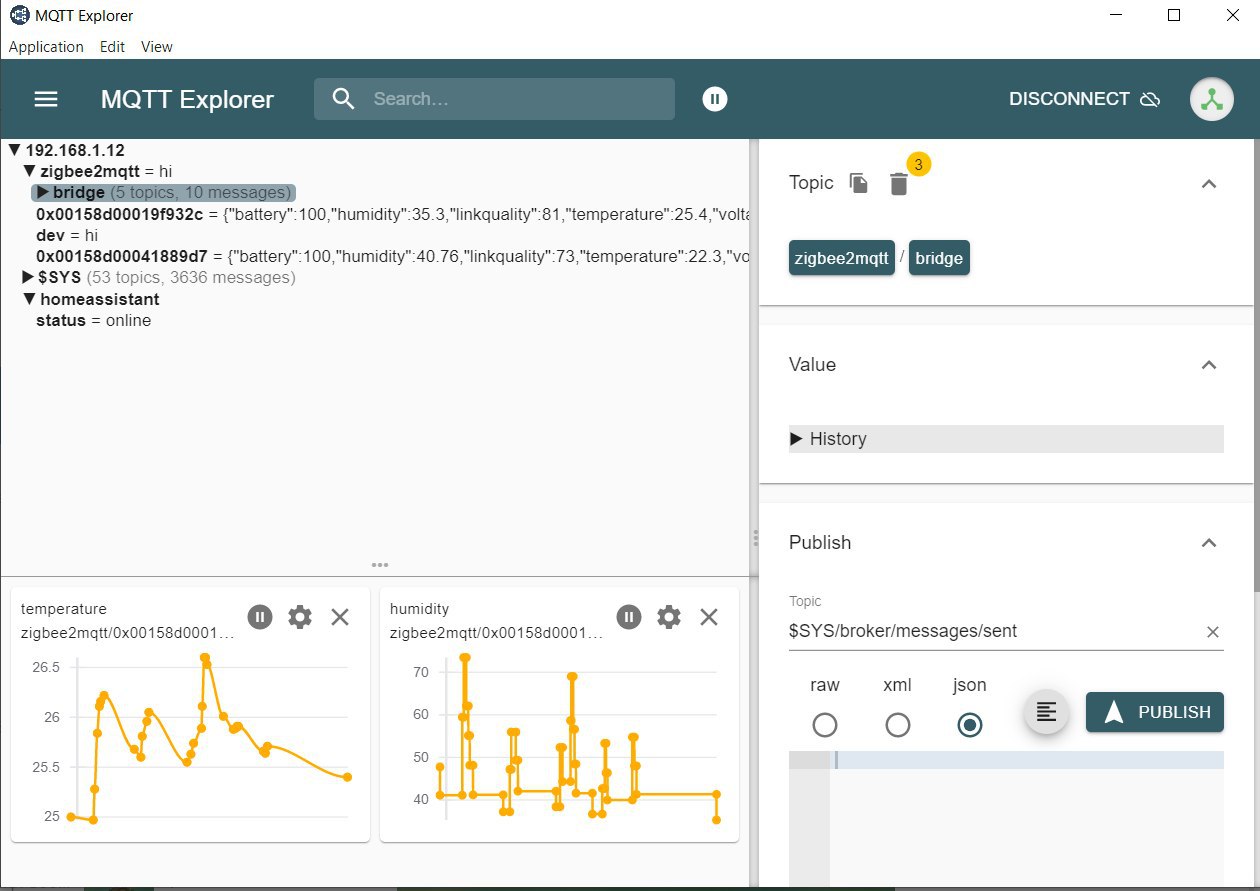1260x891 pixels.
Task: Select the xml format radio button
Action: tap(897, 724)
